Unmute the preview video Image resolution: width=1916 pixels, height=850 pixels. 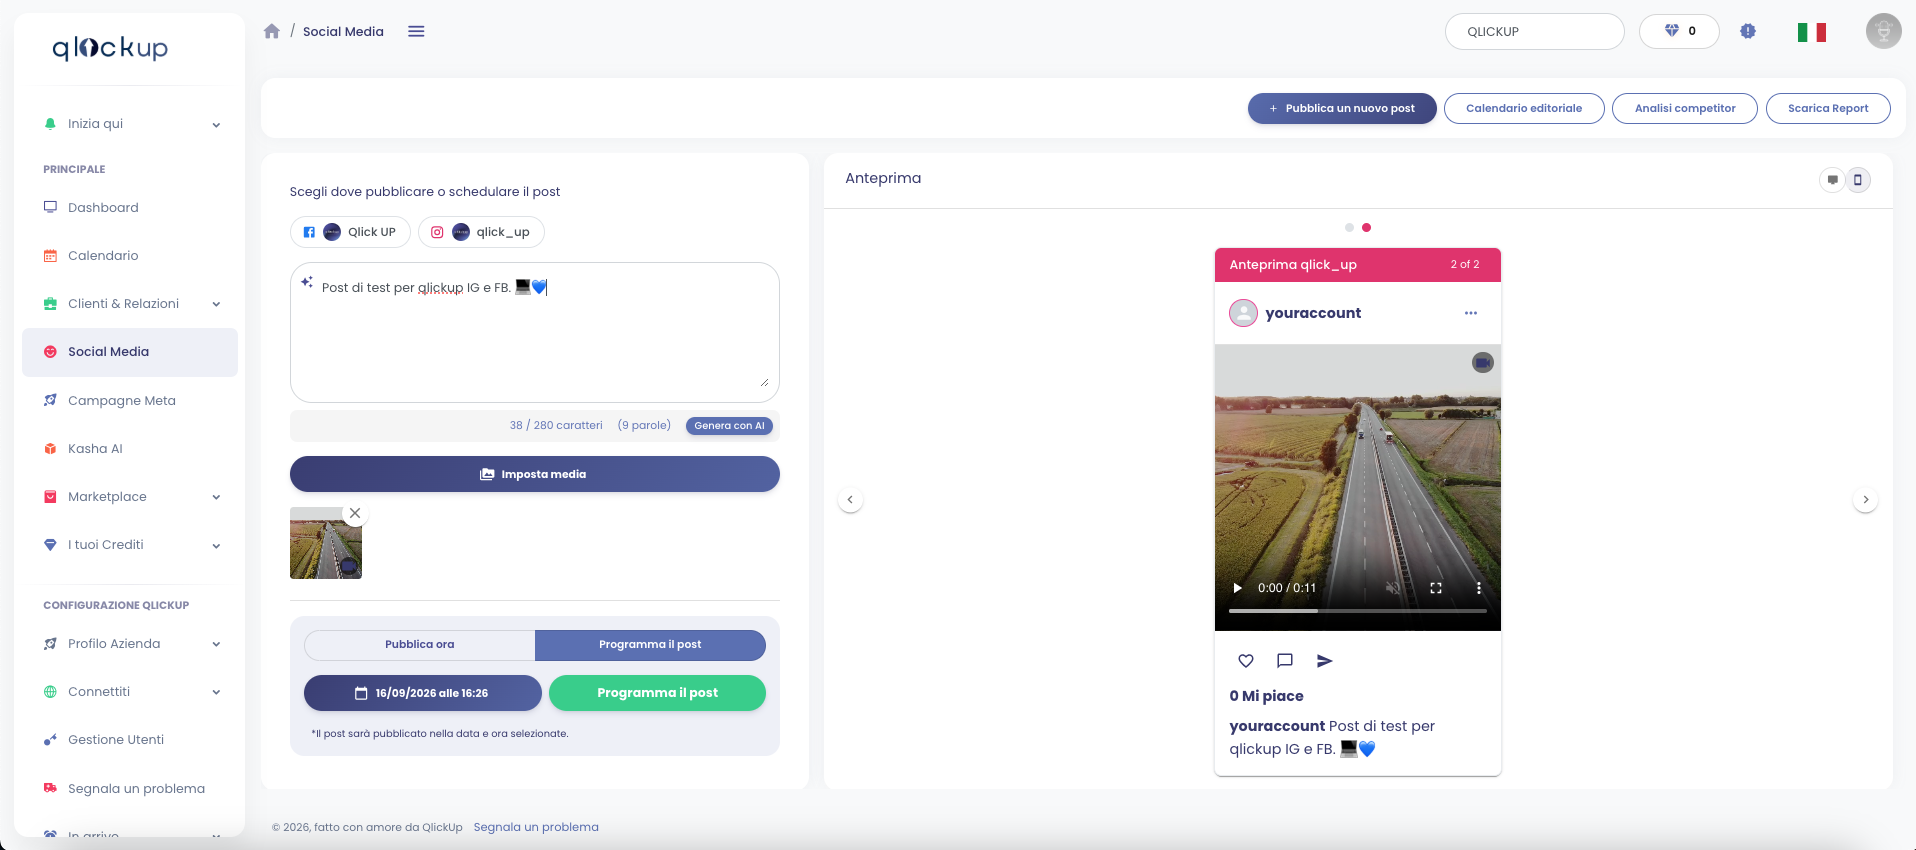coord(1393,588)
